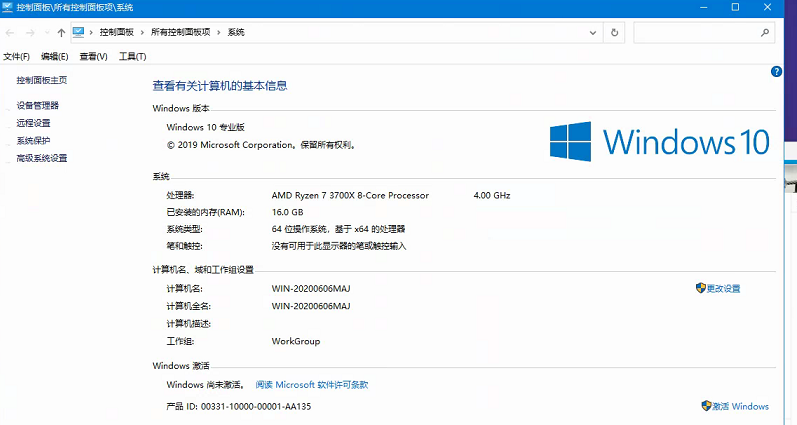Open the address bar history dropdown
The width and height of the screenshot is (797, 425).
tap(593, 33)
